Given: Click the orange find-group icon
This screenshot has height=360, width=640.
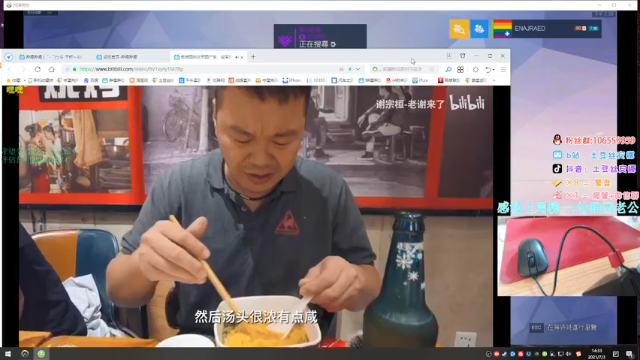Looking at the screenshot, I should tap(459, 29).
